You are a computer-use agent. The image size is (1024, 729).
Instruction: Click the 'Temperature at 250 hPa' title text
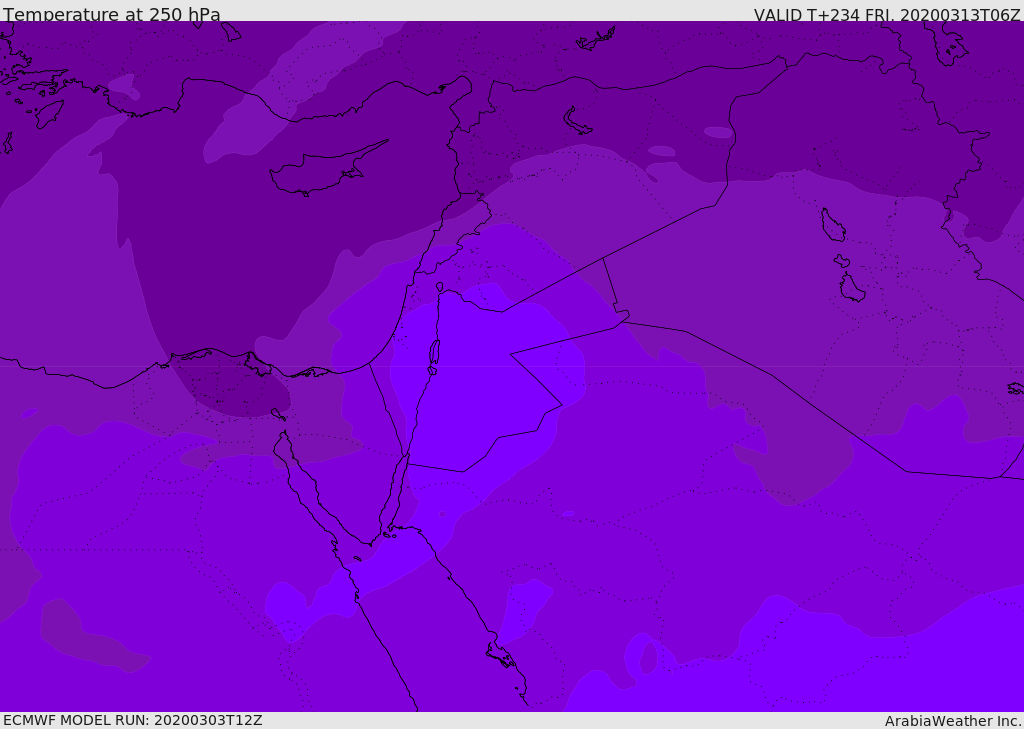[112, 14]
